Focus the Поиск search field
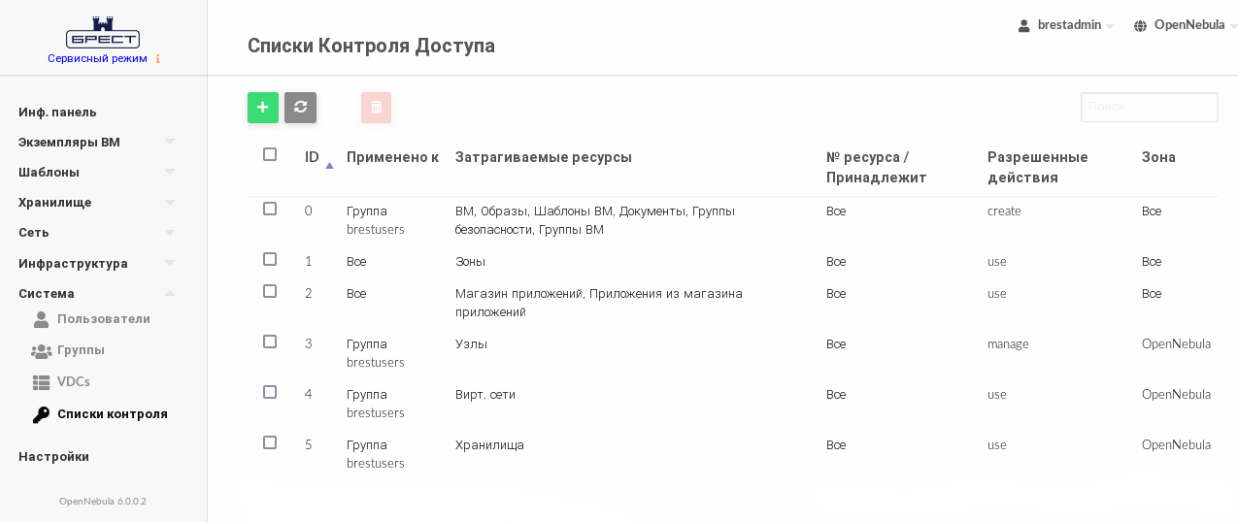The height and width of the screenshot is (524, 1248). pos(1157,108)
